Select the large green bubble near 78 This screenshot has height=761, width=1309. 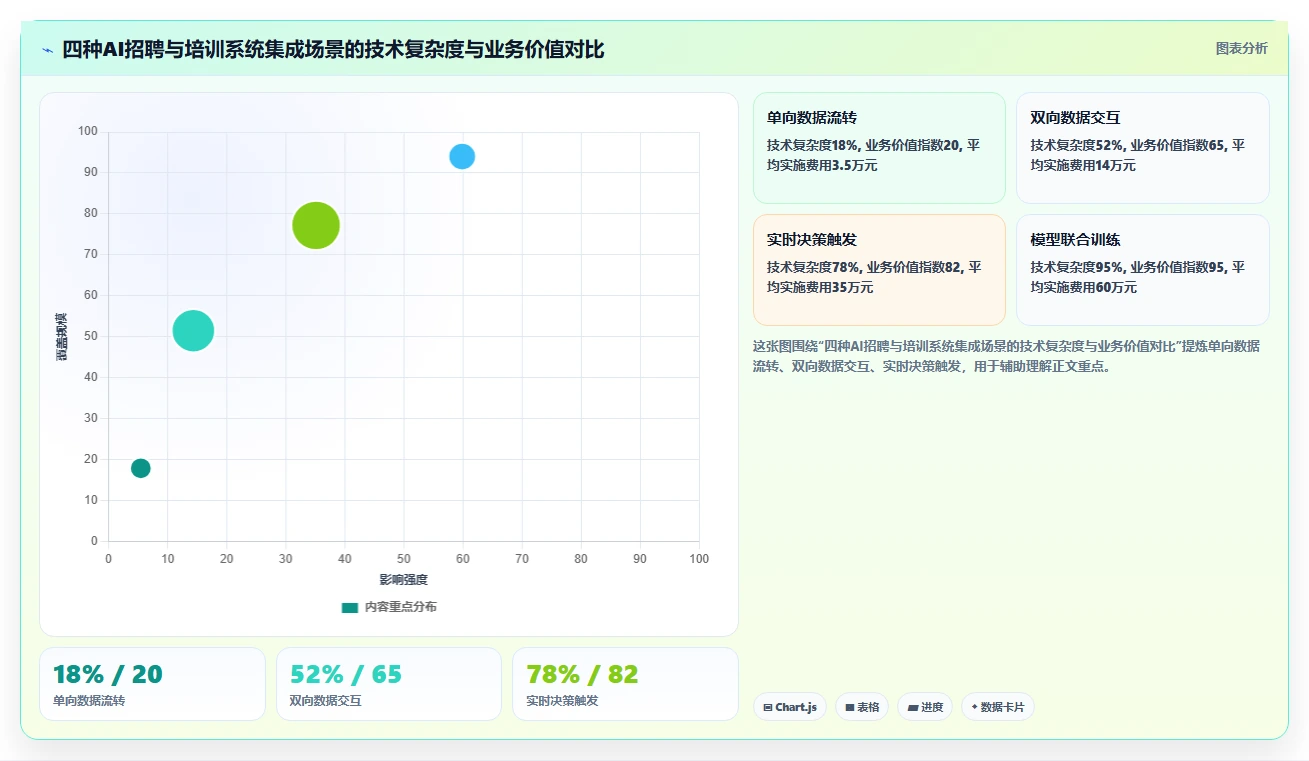tap(316, 226)
